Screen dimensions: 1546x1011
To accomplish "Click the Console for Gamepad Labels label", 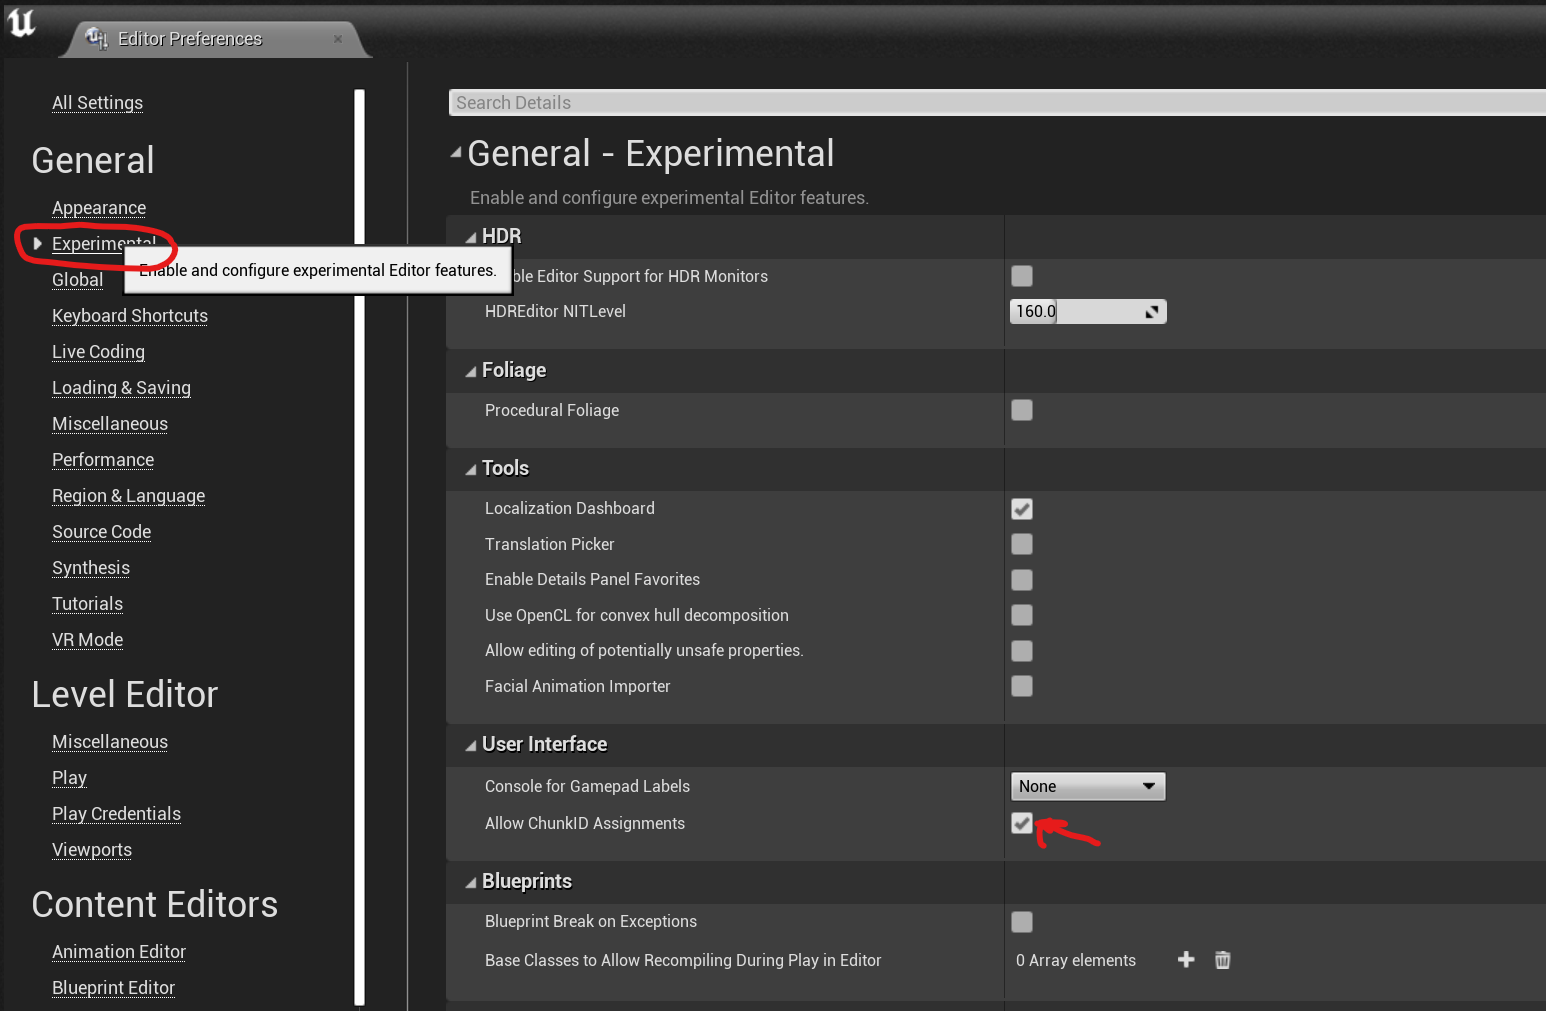I will tap(587, 787).
